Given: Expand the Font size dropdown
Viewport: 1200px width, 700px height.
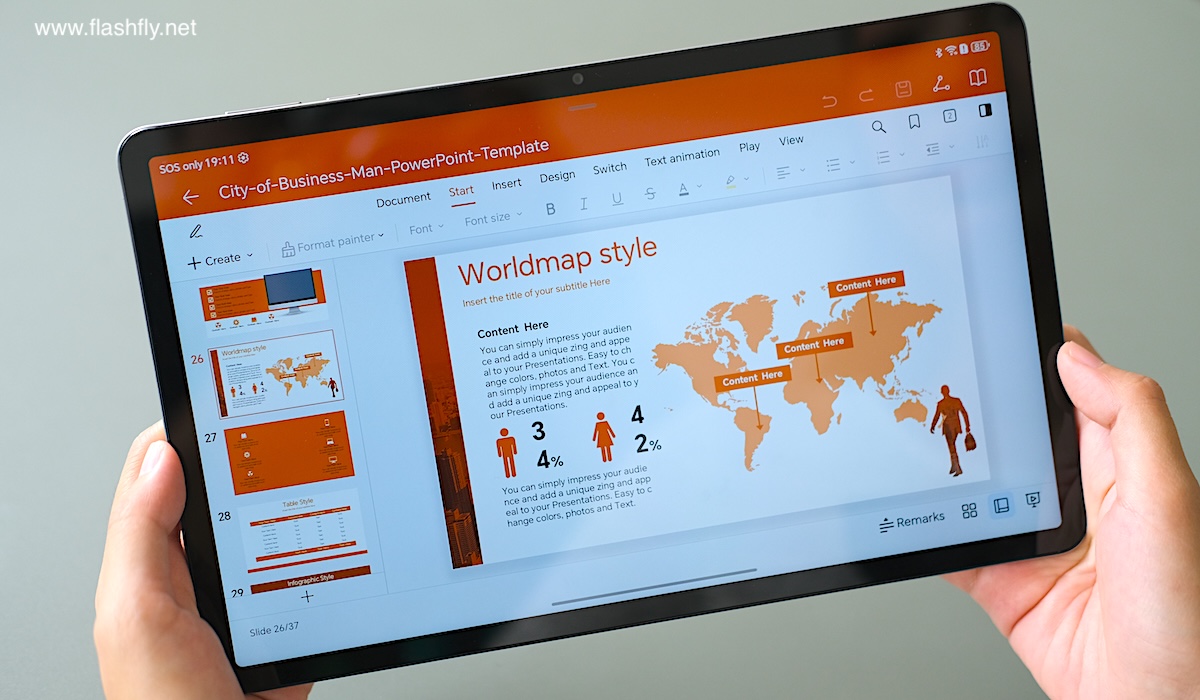Looking at the screenshot, I should pyautogui.click(x=493, y=218).
